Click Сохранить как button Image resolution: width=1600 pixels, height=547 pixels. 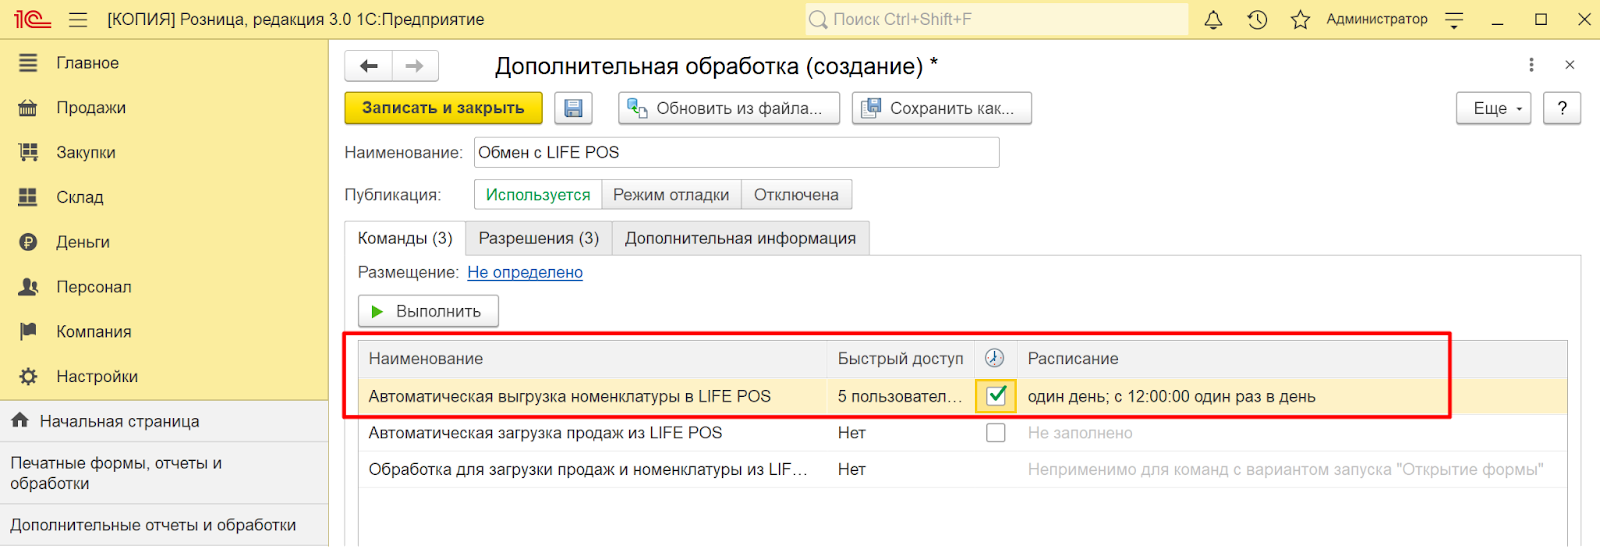[x=942, y=108]
